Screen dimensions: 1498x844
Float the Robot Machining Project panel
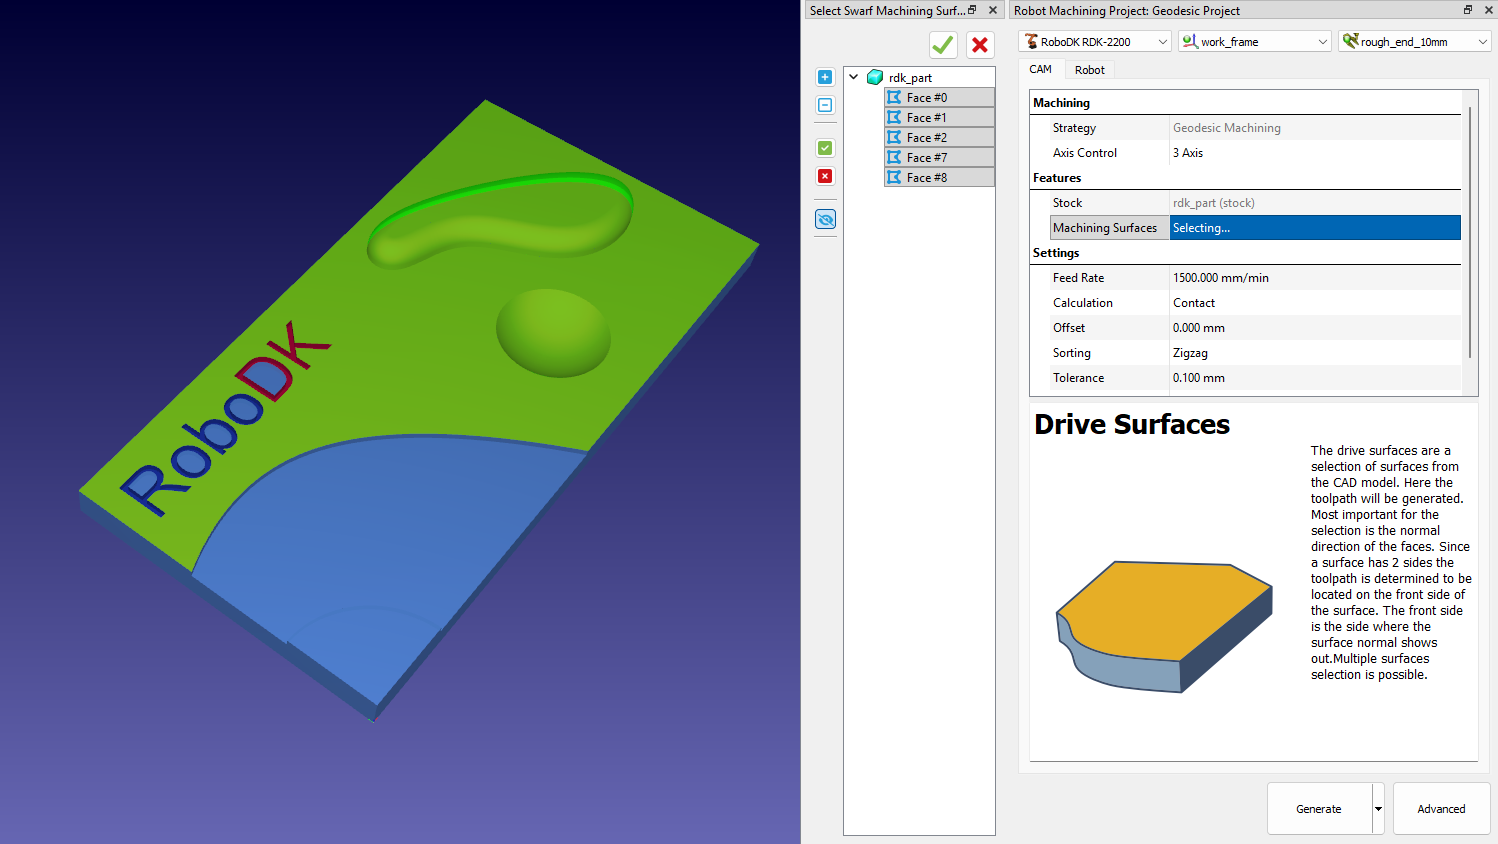pos(1468,10)
